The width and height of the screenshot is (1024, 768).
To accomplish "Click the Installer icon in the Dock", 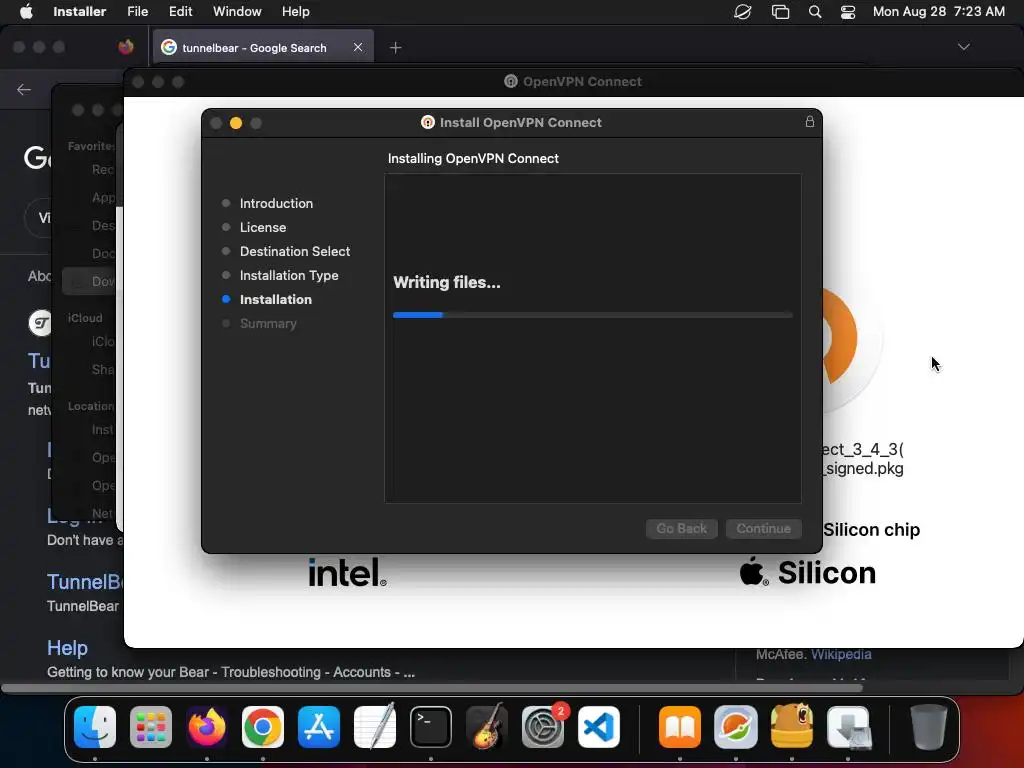I will (848, 726).
